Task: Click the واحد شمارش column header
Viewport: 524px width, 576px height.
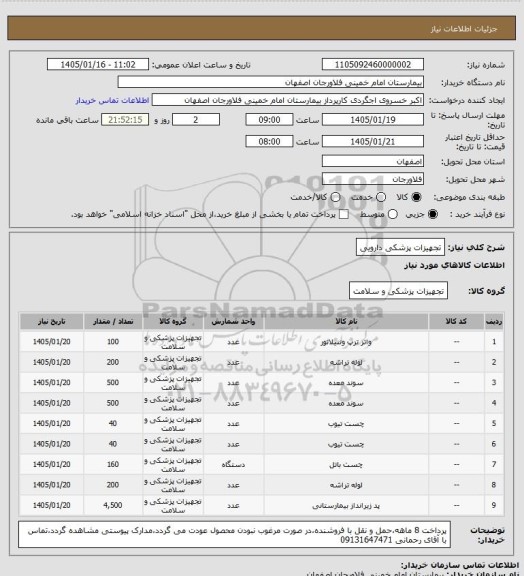Action: pyautogui.click(x=233, y=321)
